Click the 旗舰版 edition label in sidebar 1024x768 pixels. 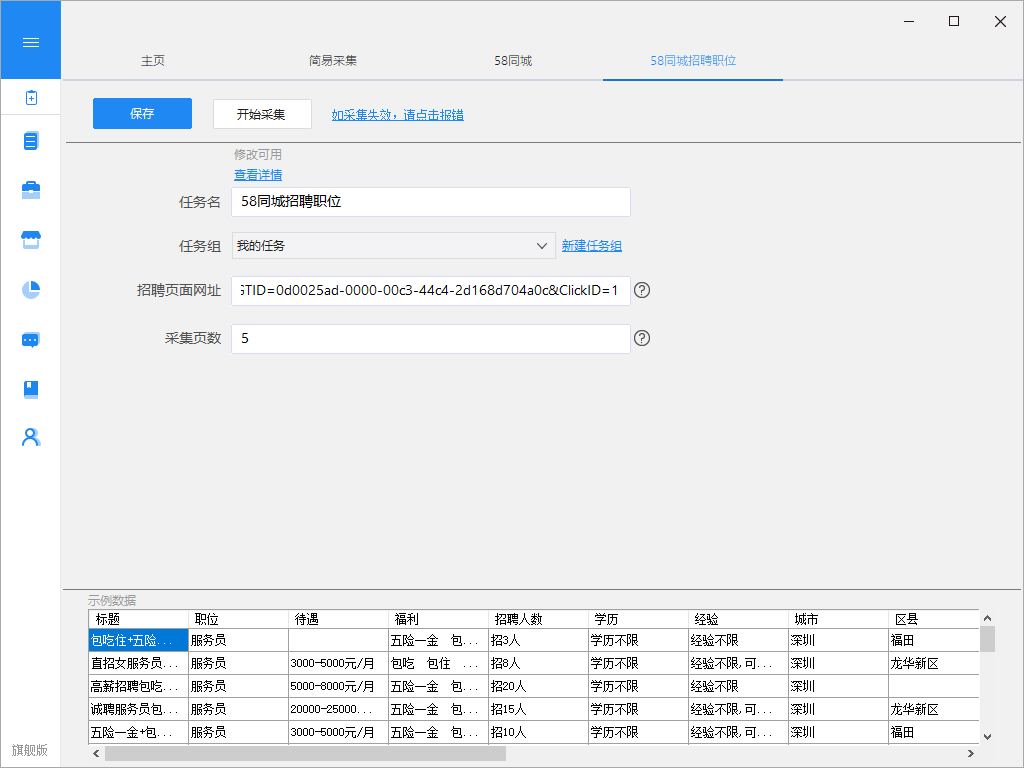click(x=30, y=750)
